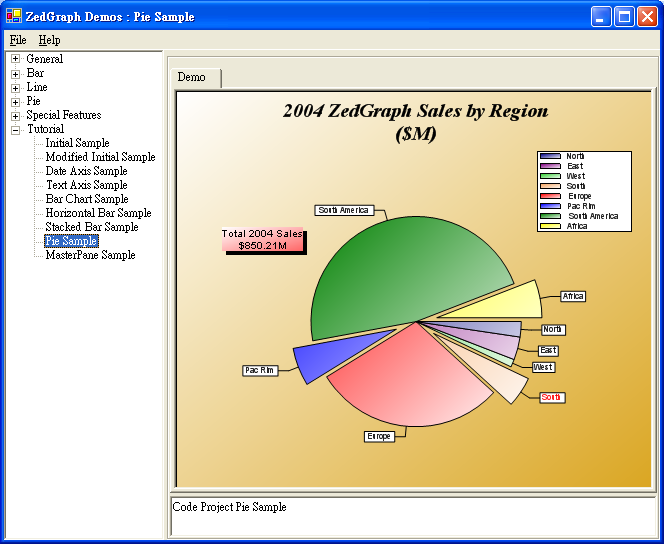Image resolution: width=664 pixels, height=544 pixels.
Task: Click the red South slice label box
Action: (x=553, y=398)
